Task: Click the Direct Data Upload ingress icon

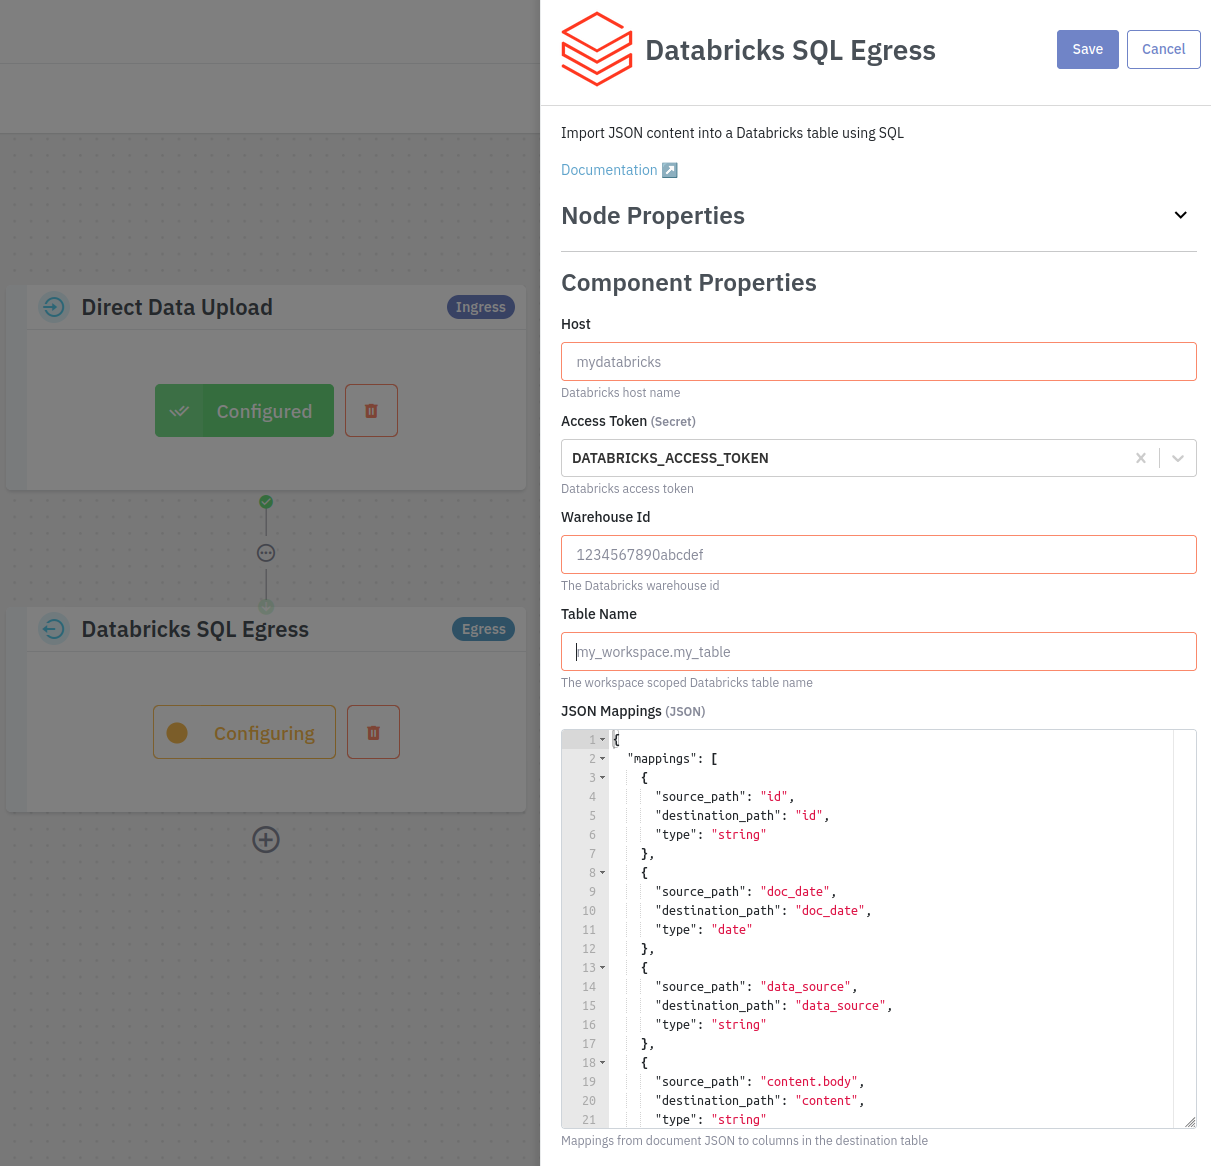Action: [x=54, y=307]
